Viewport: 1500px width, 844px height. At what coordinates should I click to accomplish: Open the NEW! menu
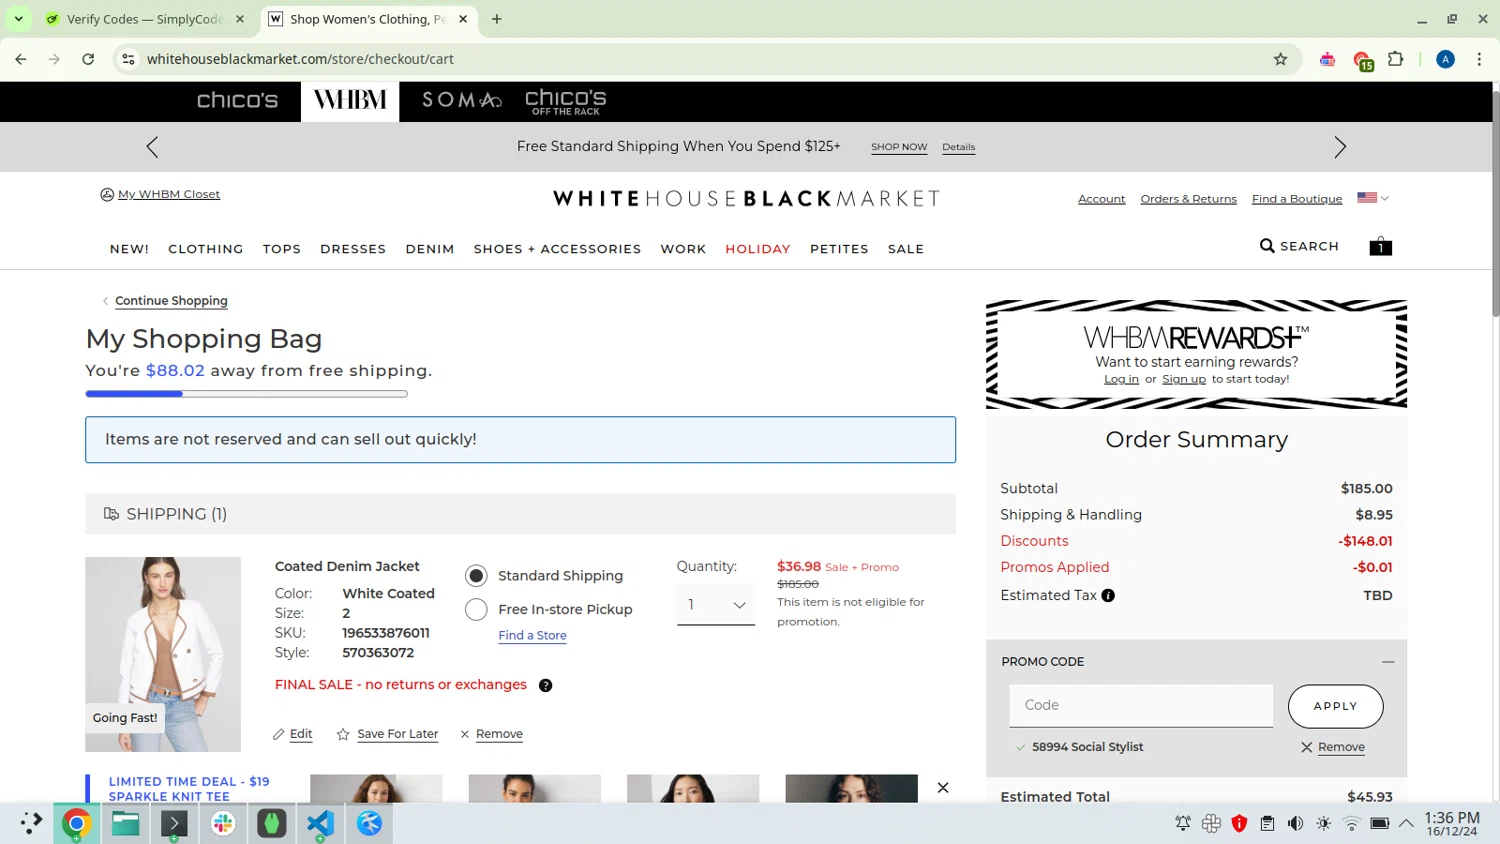pos(129,249)
